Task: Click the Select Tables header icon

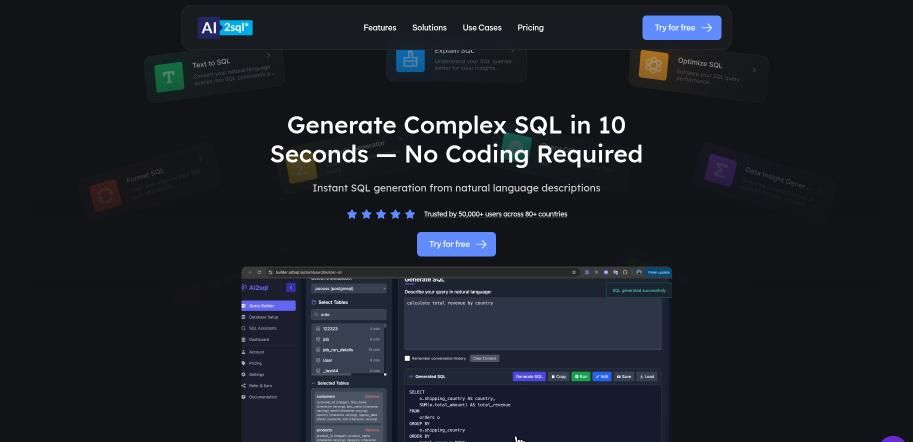Action: coord(314,302)
